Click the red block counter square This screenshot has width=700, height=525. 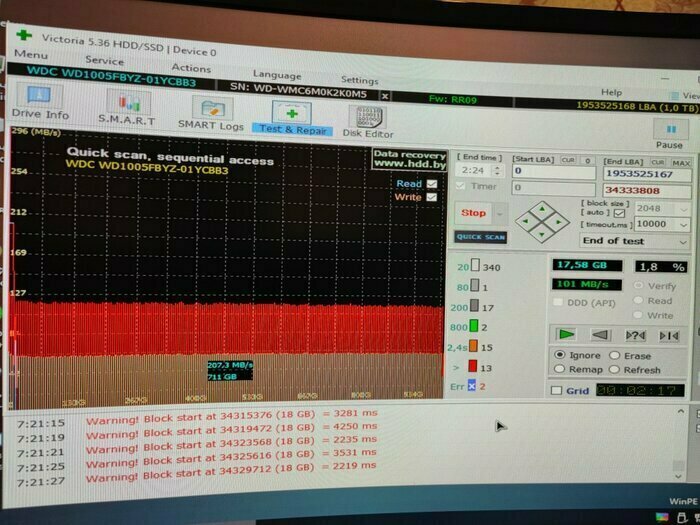point(472,366)
